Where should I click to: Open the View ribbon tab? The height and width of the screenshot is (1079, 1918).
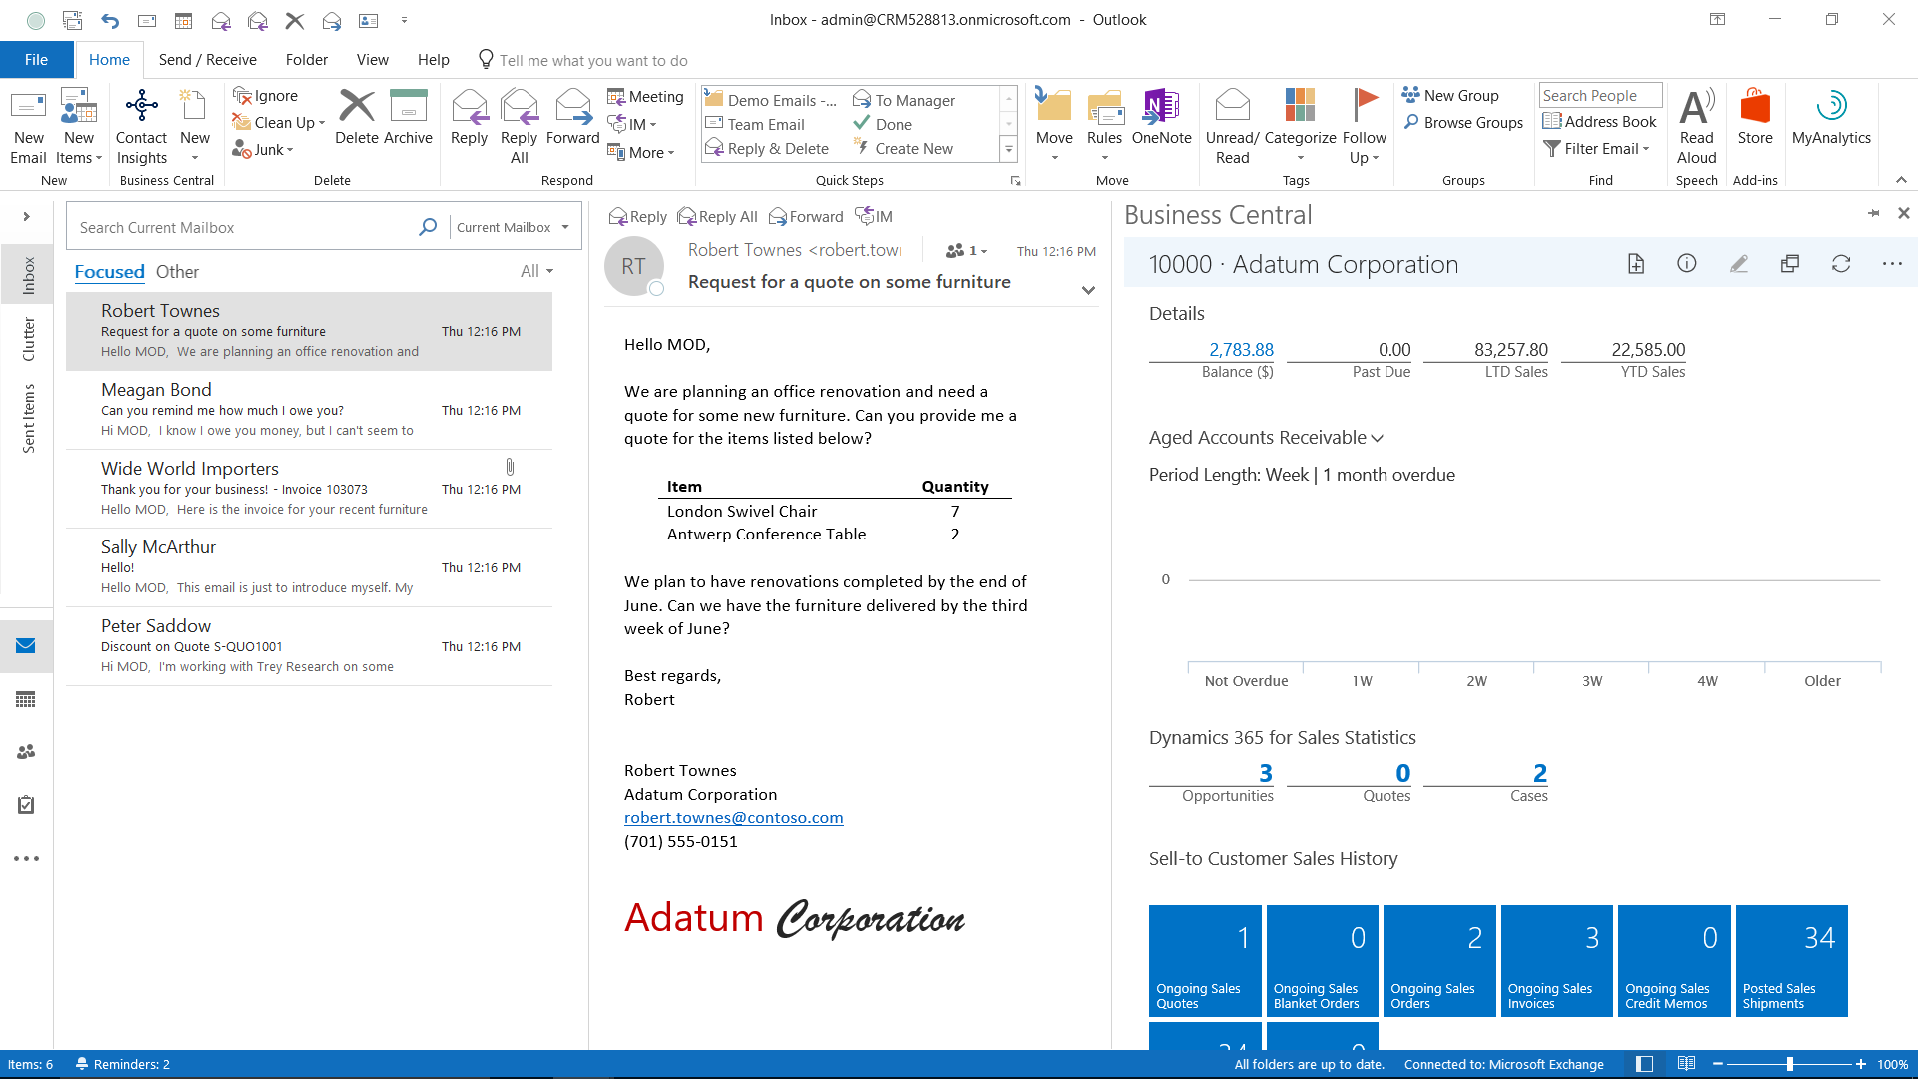pos(372,60)
